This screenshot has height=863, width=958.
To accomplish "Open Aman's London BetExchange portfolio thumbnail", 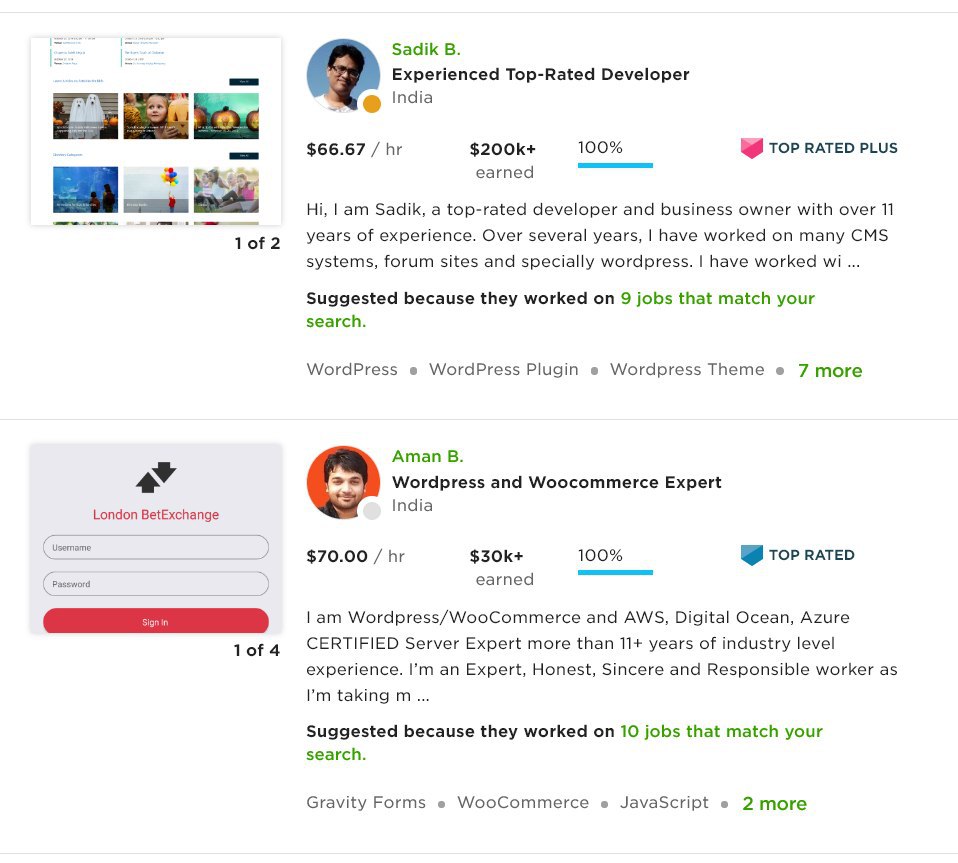I will click(156, 539).
